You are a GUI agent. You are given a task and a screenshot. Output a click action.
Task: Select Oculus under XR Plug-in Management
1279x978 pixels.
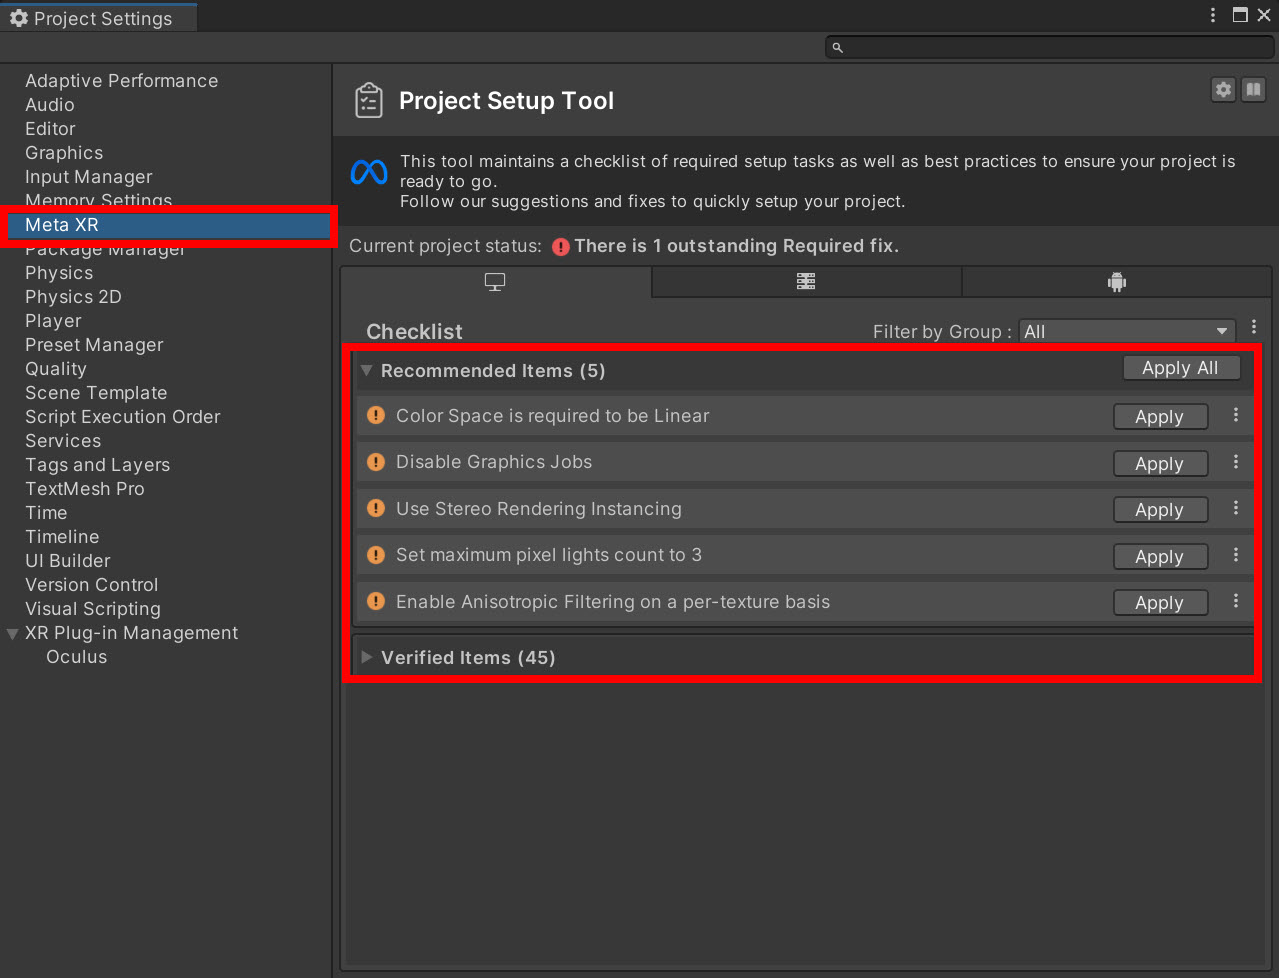(76, 657)
